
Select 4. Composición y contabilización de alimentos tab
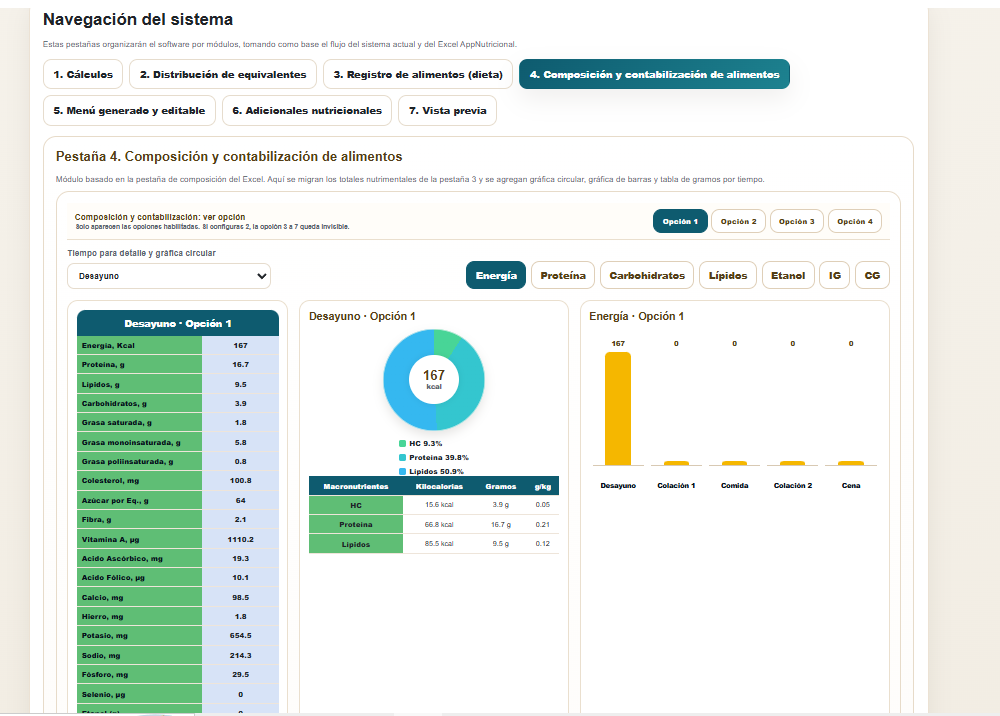(x=654, y=75)
